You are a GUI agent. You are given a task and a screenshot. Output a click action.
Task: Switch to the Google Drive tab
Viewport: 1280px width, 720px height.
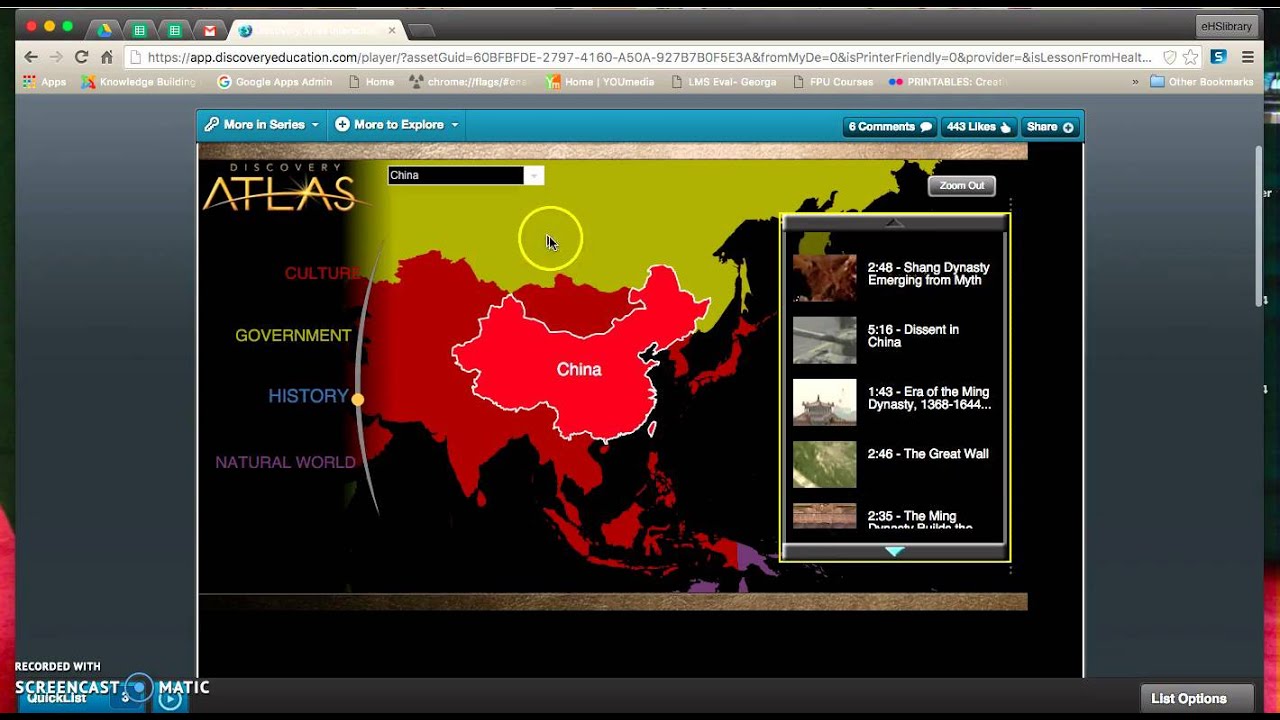tap(104, 30)
